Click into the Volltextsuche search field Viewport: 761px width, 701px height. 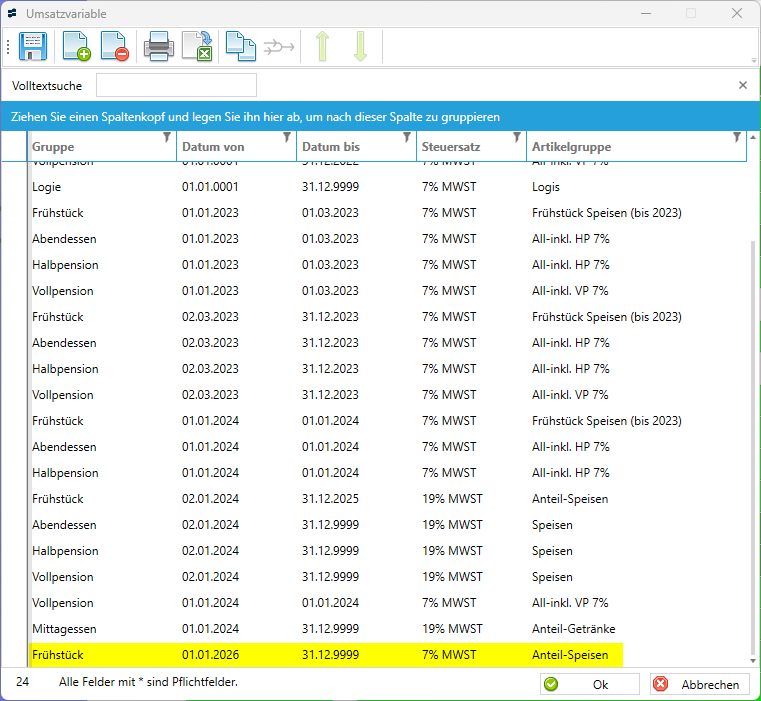tap(176, 86)
